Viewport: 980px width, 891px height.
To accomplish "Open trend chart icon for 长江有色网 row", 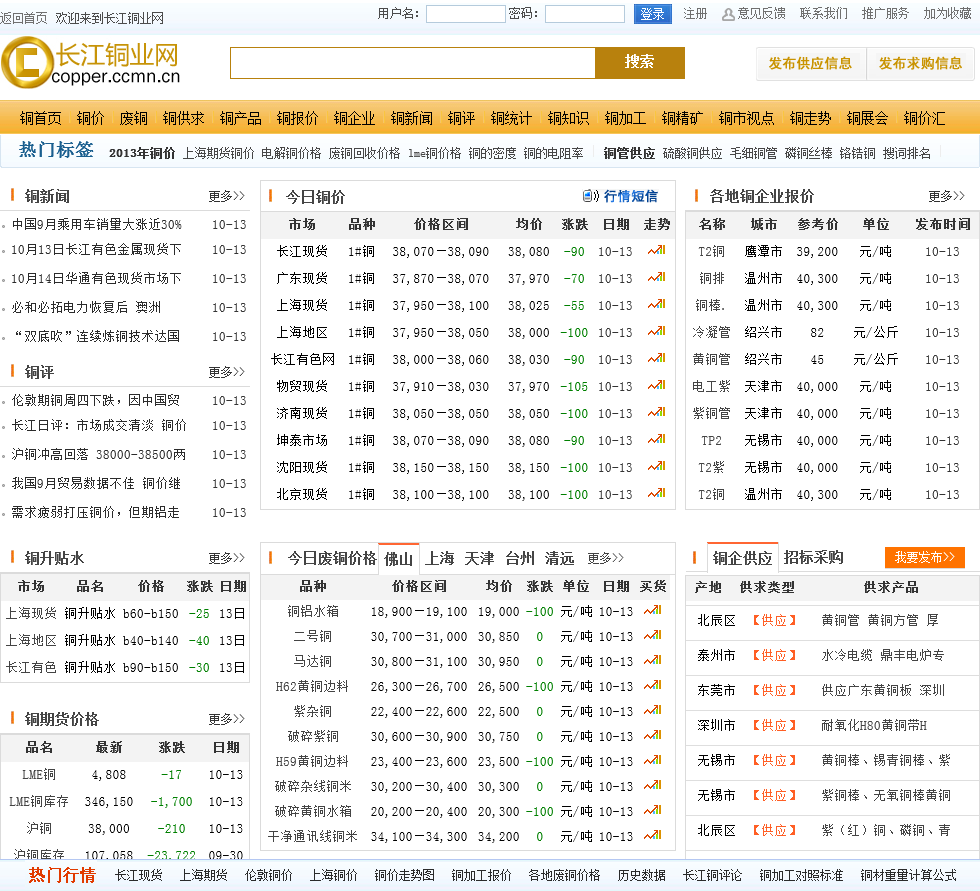I will pos(656,359).
